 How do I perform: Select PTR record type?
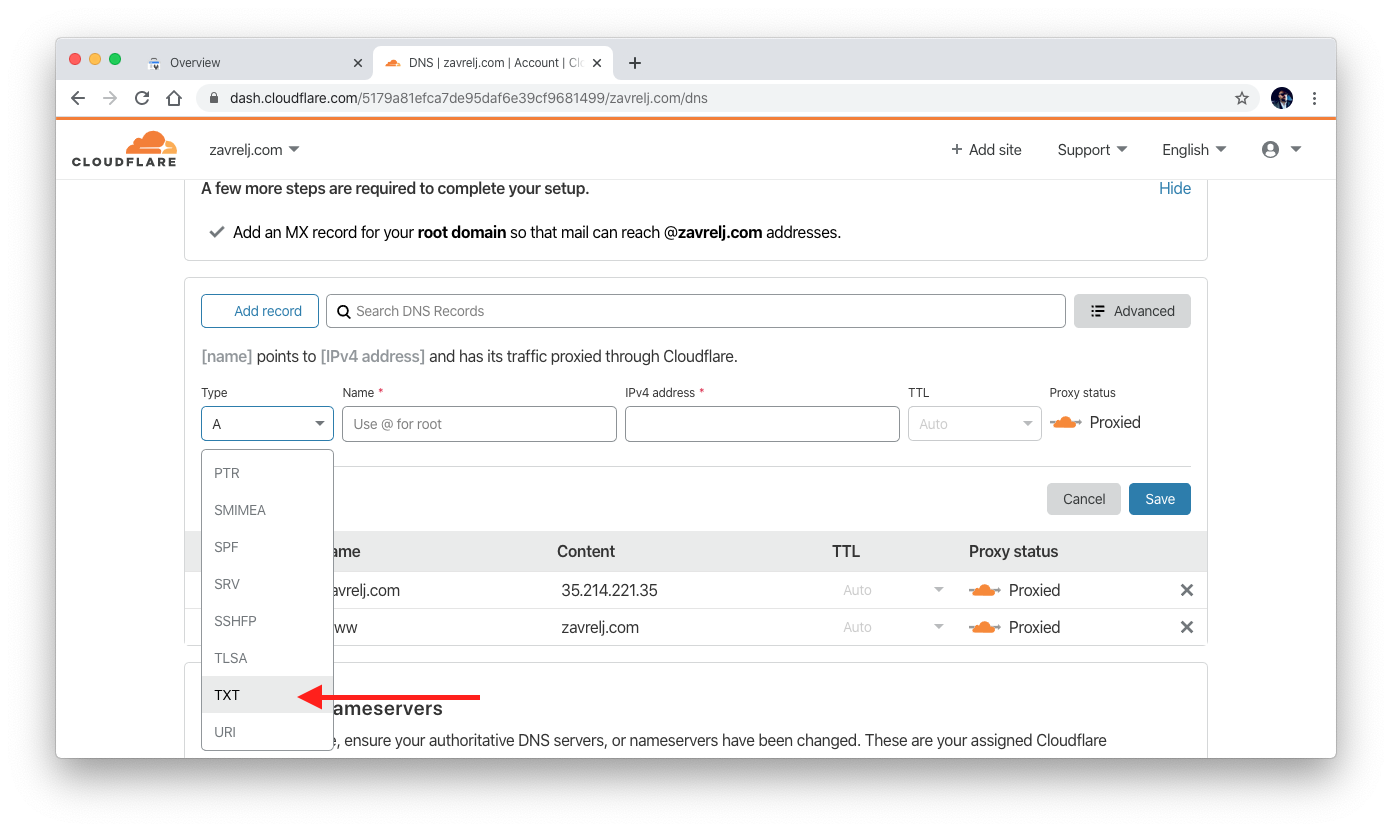click(x=267, y=473)
